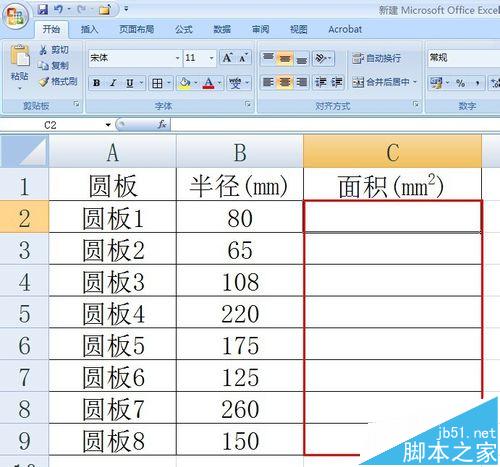This screenshot has width=500, height=467.
Task: Align text to top
Action: 268,58
